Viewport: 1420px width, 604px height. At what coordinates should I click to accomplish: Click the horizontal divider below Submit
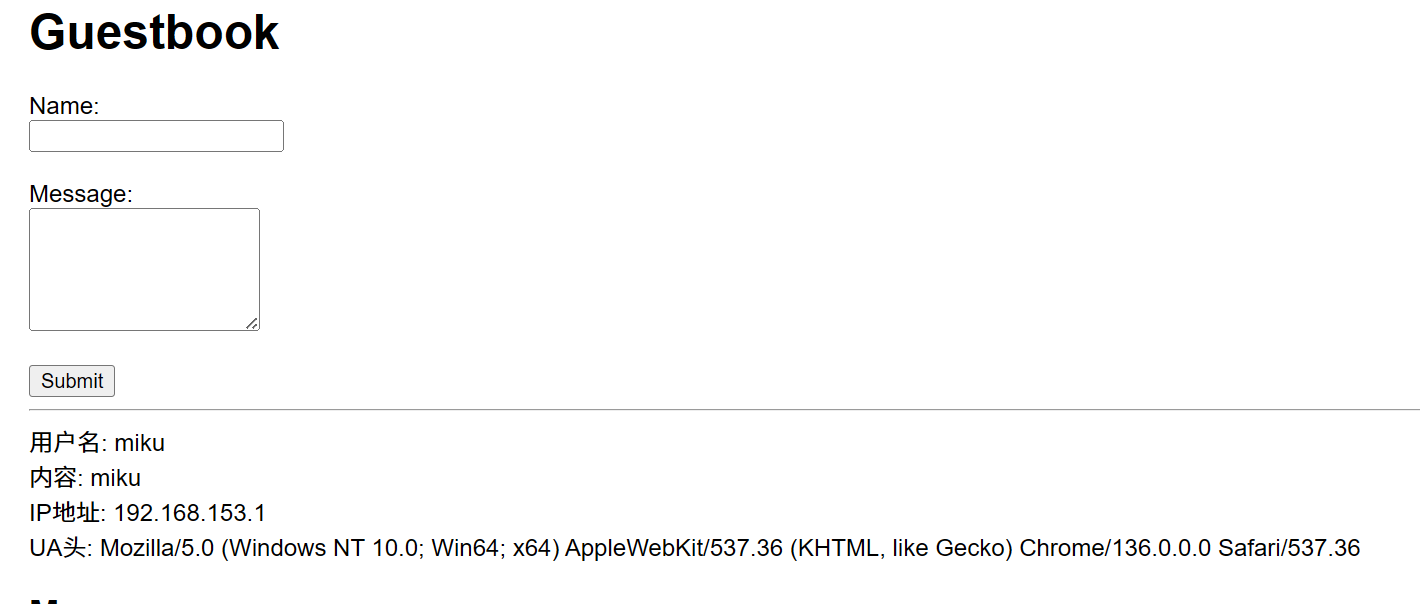tap(724, 409)
